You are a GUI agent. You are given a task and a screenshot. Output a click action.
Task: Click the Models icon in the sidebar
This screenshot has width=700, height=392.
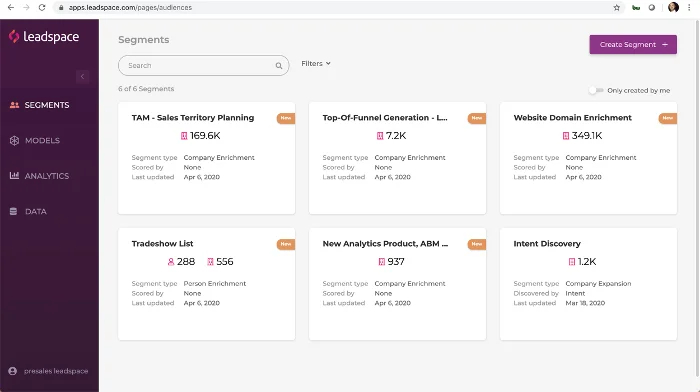click(14, 140)
